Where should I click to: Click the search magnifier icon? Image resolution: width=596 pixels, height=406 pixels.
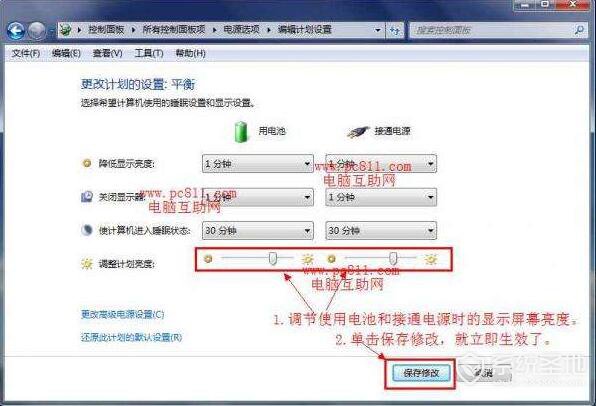(579, 30)
